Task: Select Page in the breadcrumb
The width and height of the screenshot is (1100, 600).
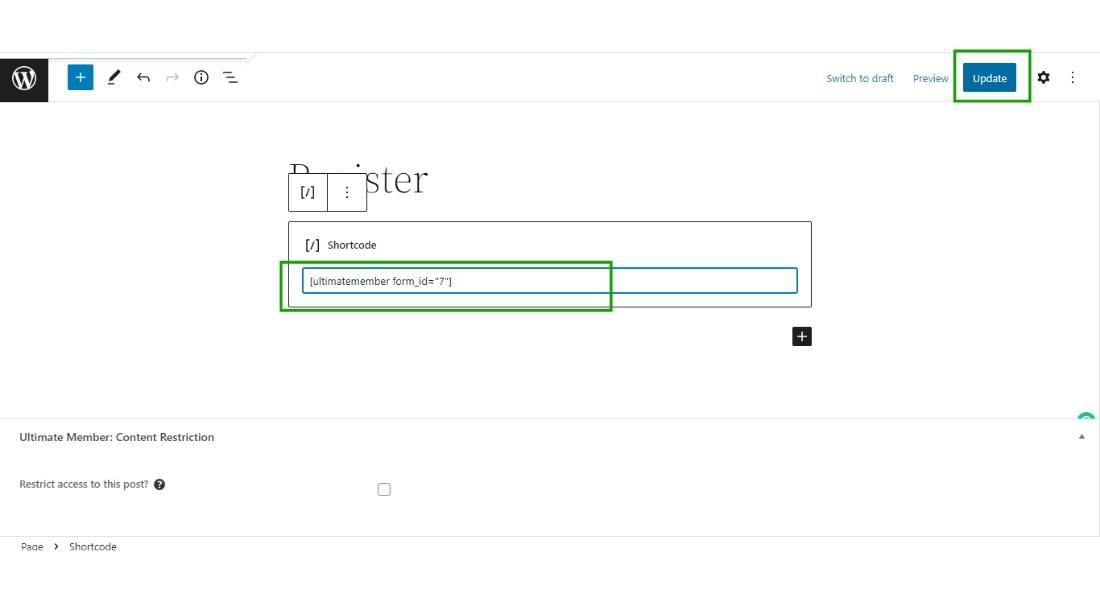Action: (x=32, y=547)
